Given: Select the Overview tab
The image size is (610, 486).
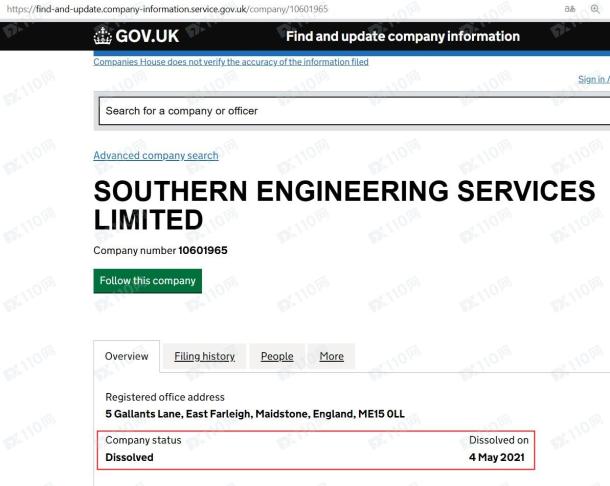Looking at the screenshot, I should point(126,356).
